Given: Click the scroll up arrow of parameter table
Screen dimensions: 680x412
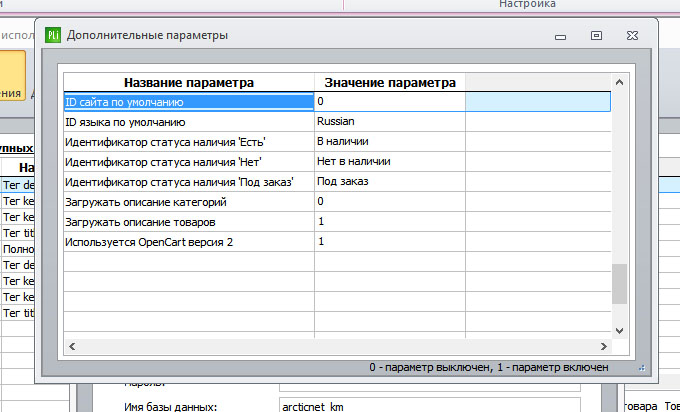Looking at the screenshot, I should pos(619,82).
